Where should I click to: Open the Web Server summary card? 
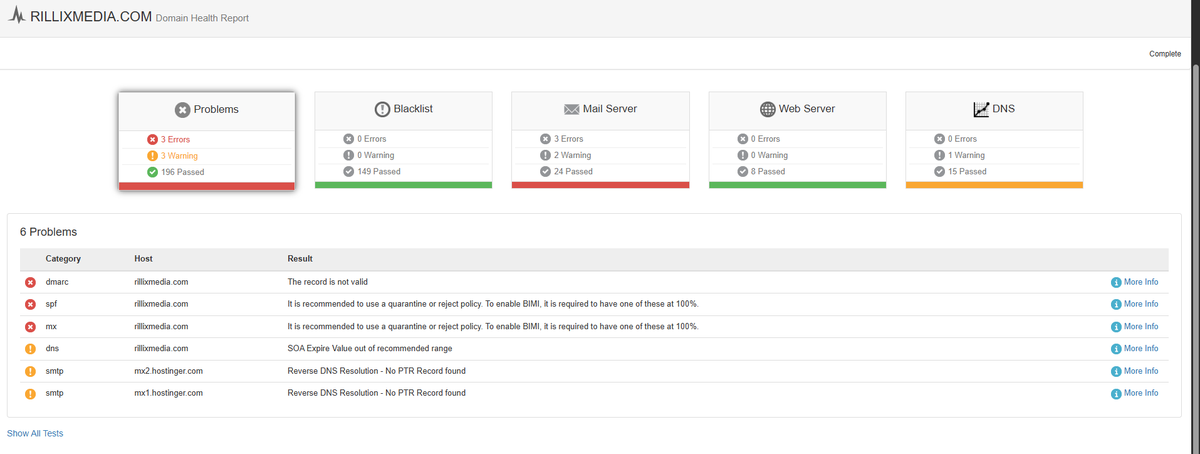click(x=797, y=139)
